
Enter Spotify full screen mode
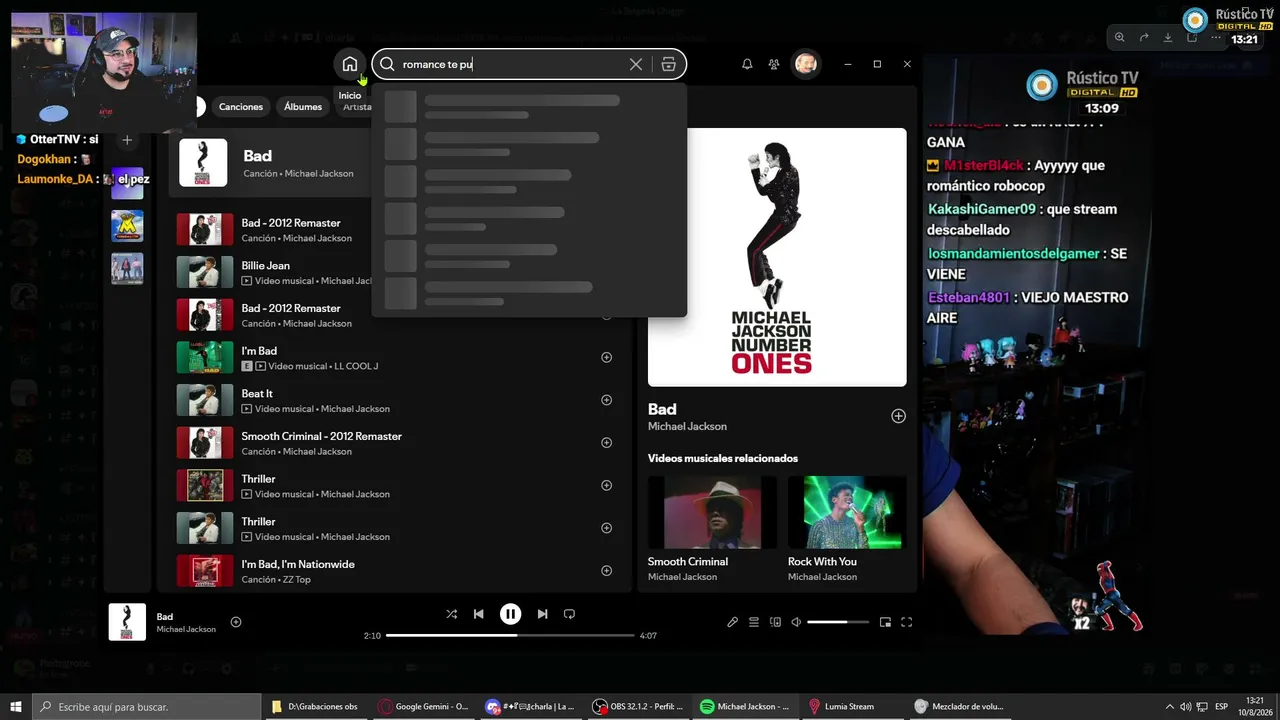pyautogui.click(x=907, y=622)
